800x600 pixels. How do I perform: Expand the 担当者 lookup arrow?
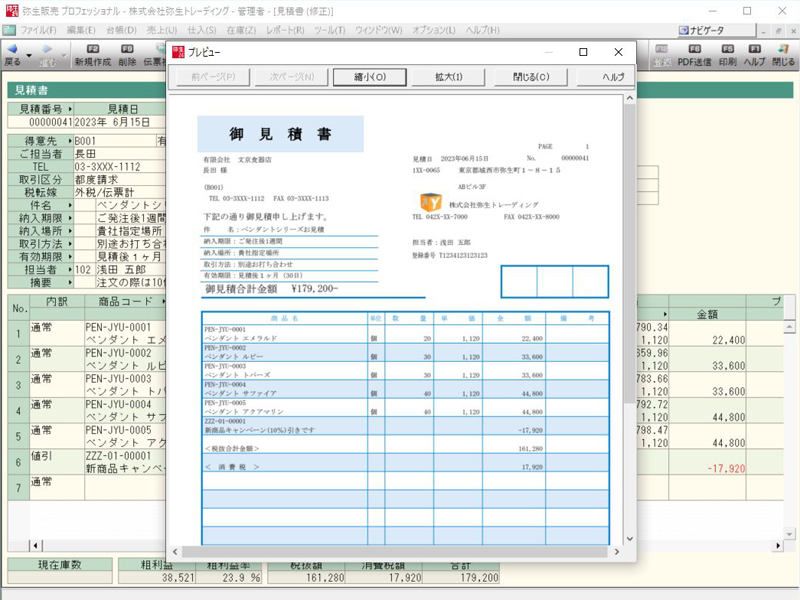[70, 269]
